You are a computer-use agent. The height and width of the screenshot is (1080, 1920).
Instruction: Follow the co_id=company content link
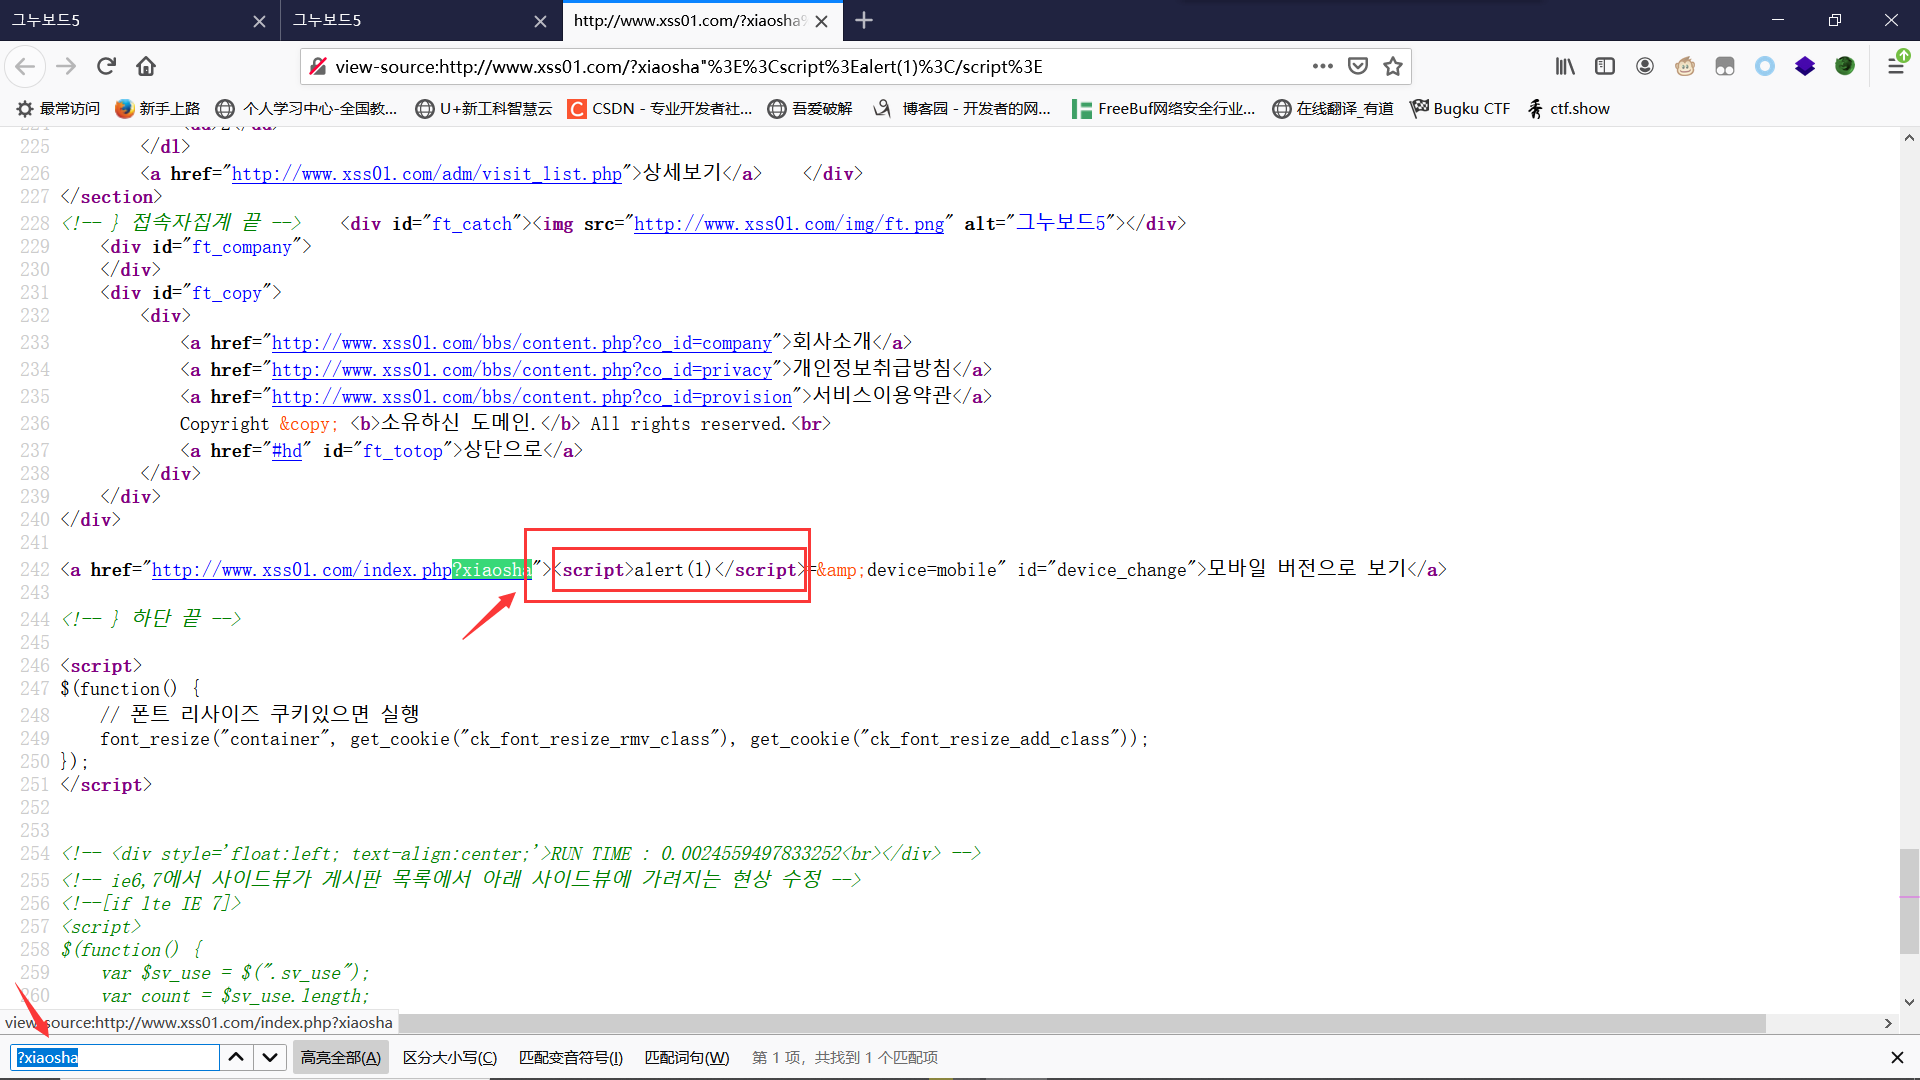tap(522, 343)
